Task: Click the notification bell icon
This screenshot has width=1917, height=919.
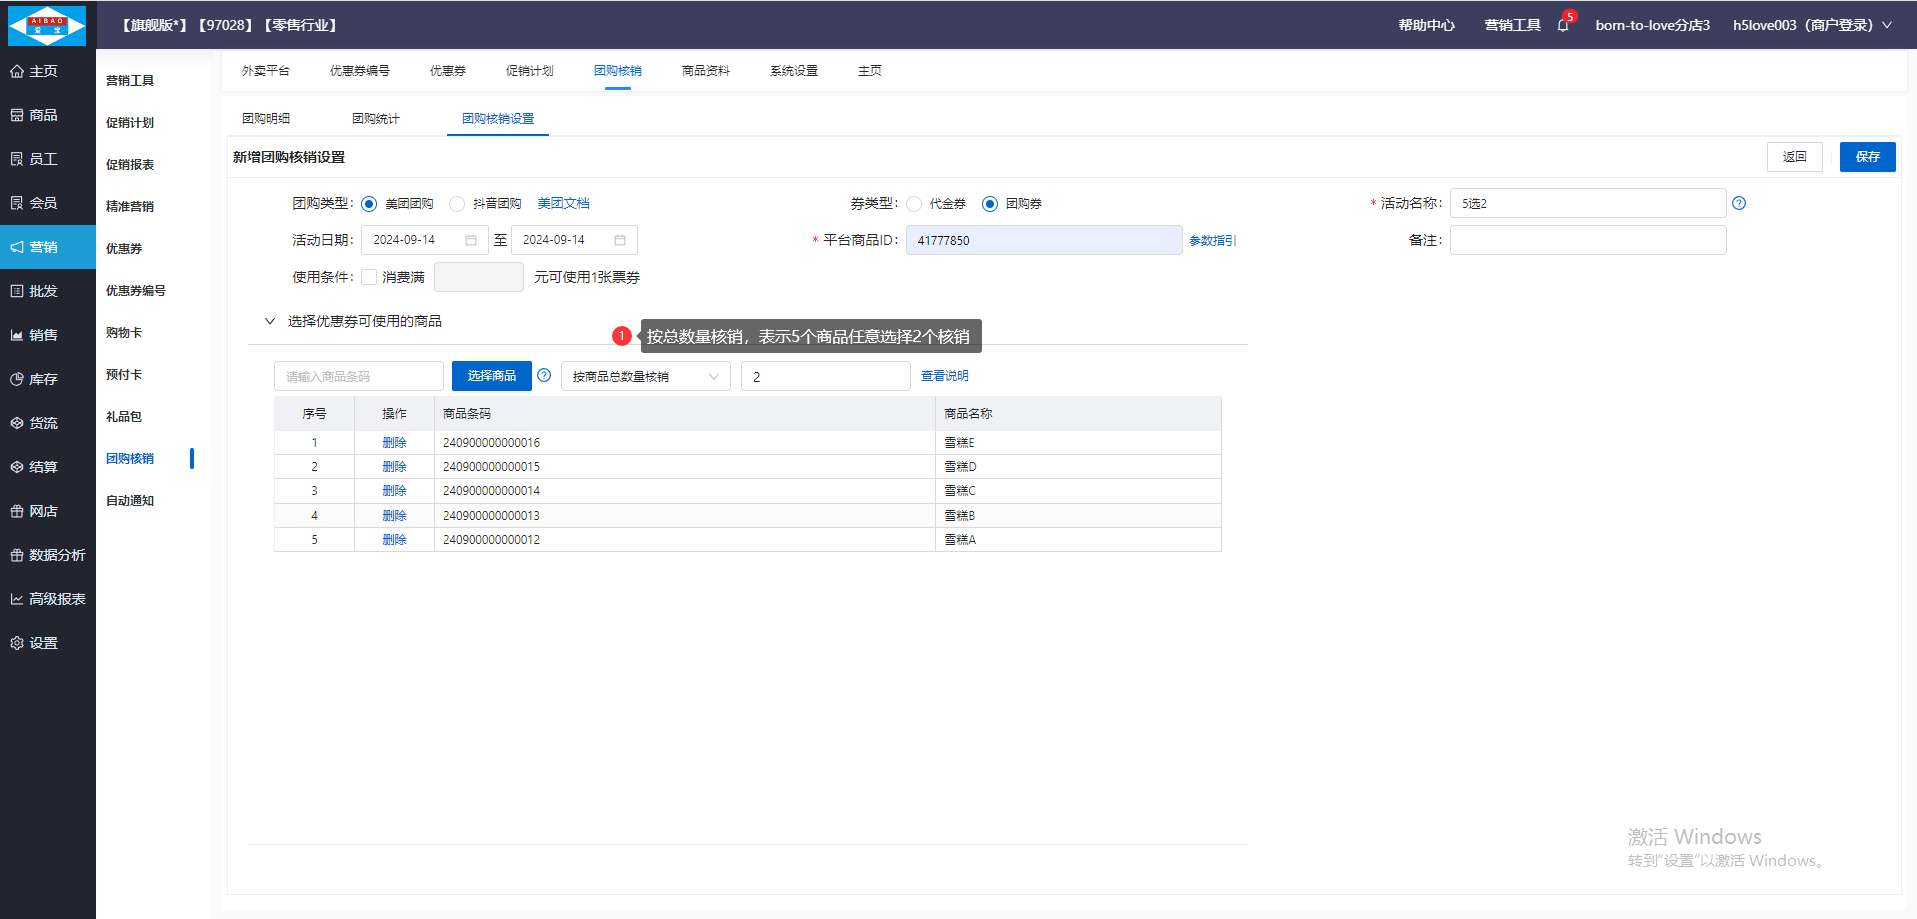Action: click(1562, 25)
